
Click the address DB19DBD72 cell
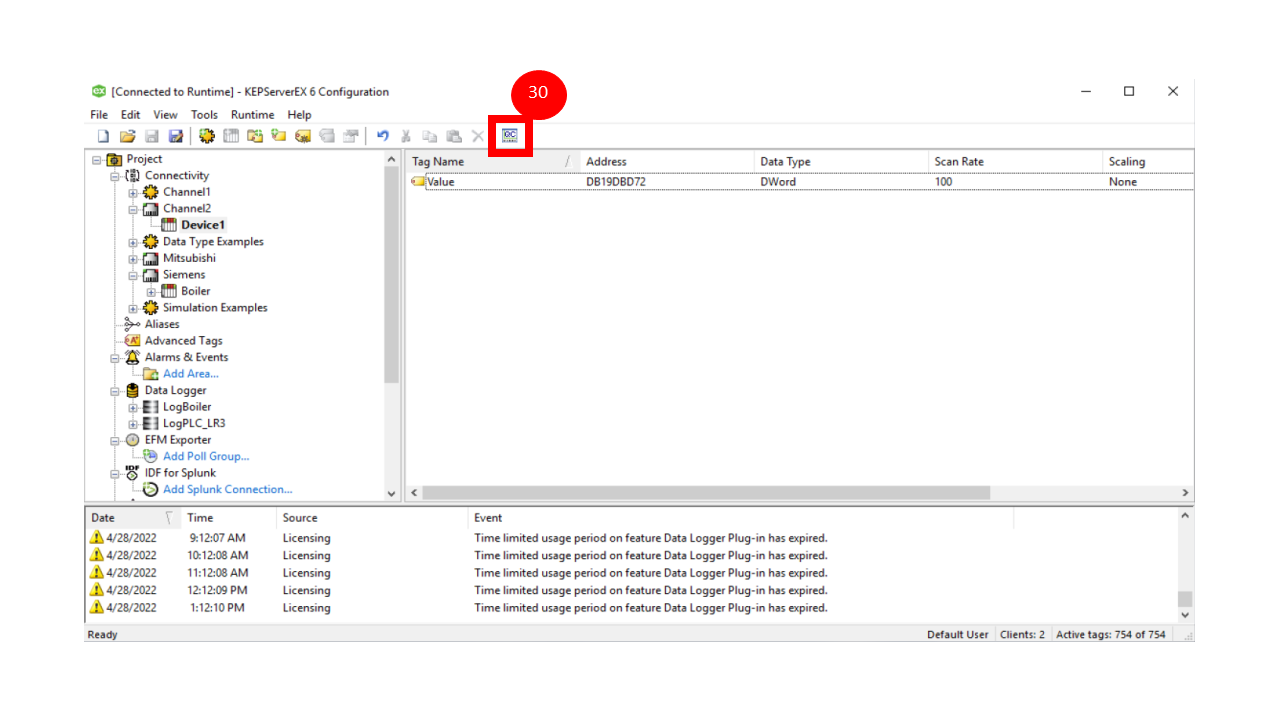pyautogui.click(x=616, y=182)
